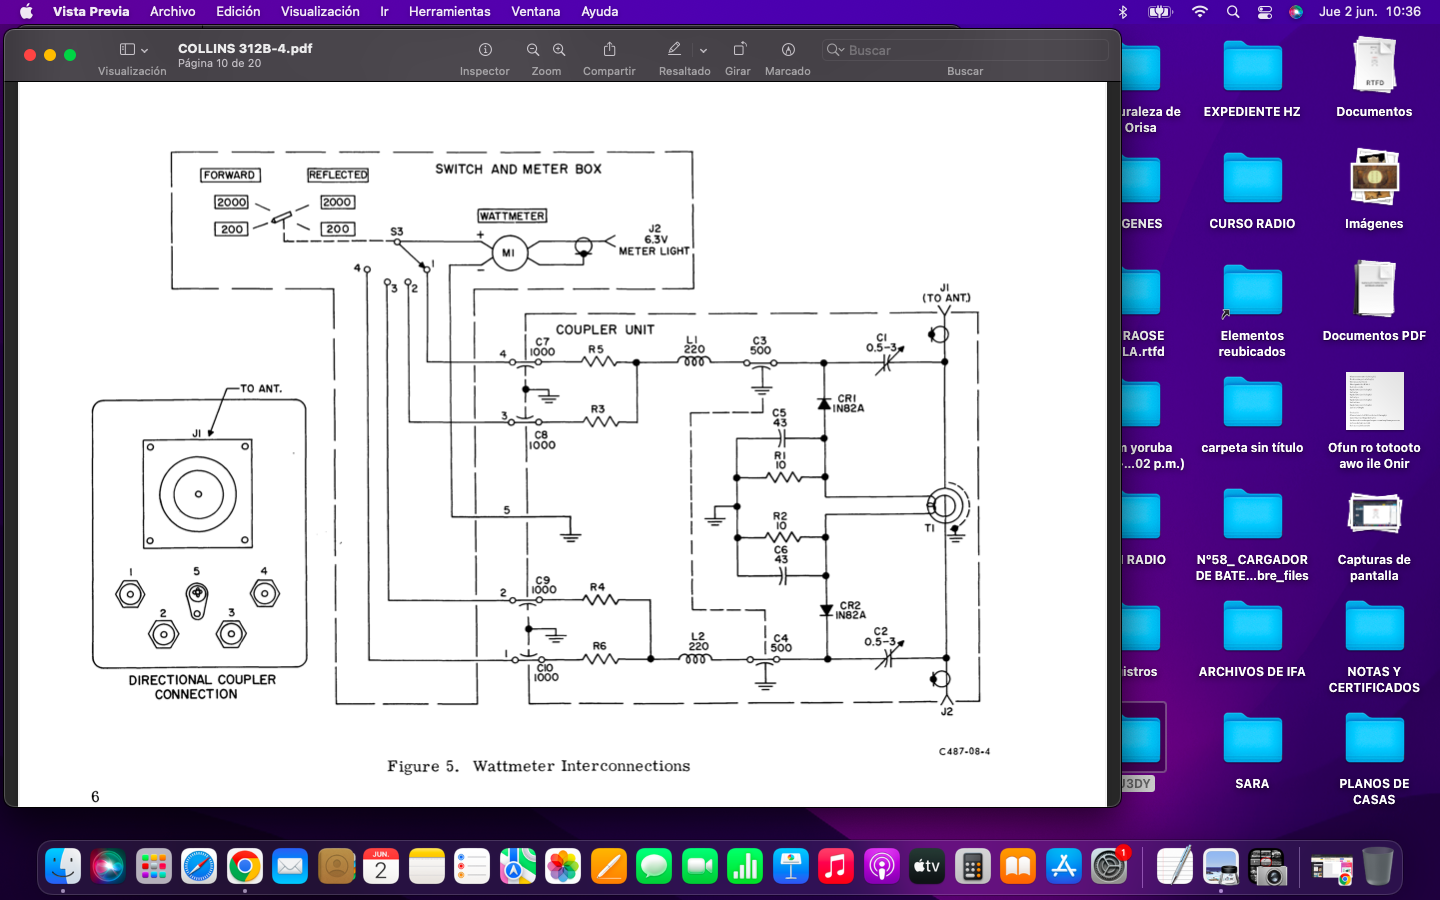The width and height of the screenshot is (1440, 900).
Task: Open the Ventana menu
Action: click(535, 11)
